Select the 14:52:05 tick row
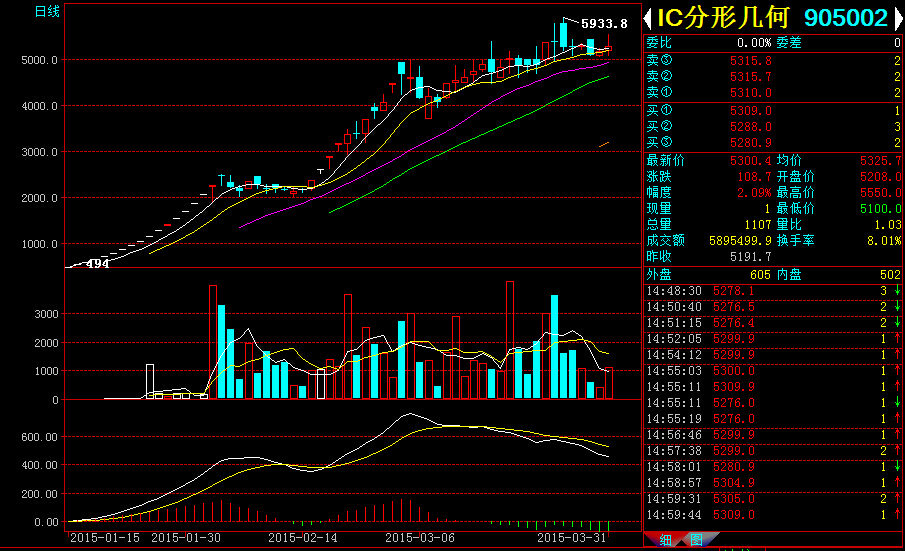The height and width of the screenshot is (551, 905). pos(773,339)
